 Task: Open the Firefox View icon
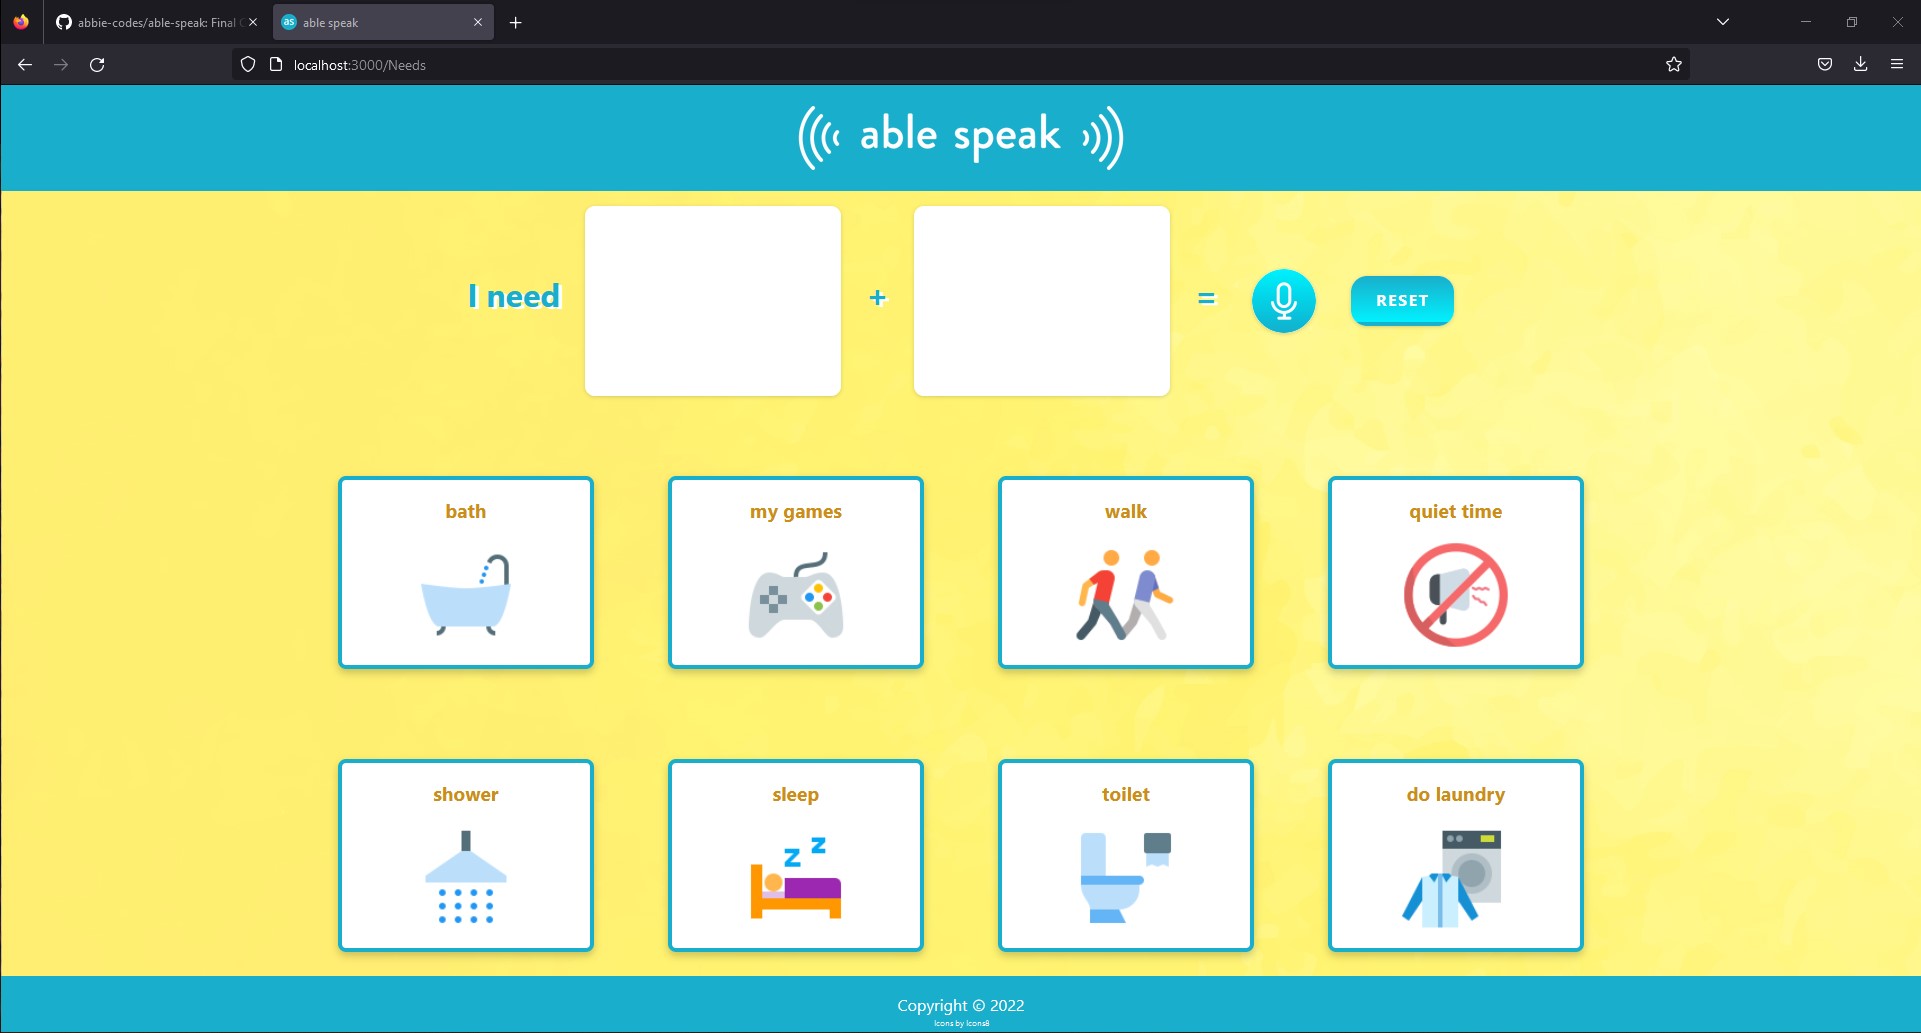tap(21, 22)
